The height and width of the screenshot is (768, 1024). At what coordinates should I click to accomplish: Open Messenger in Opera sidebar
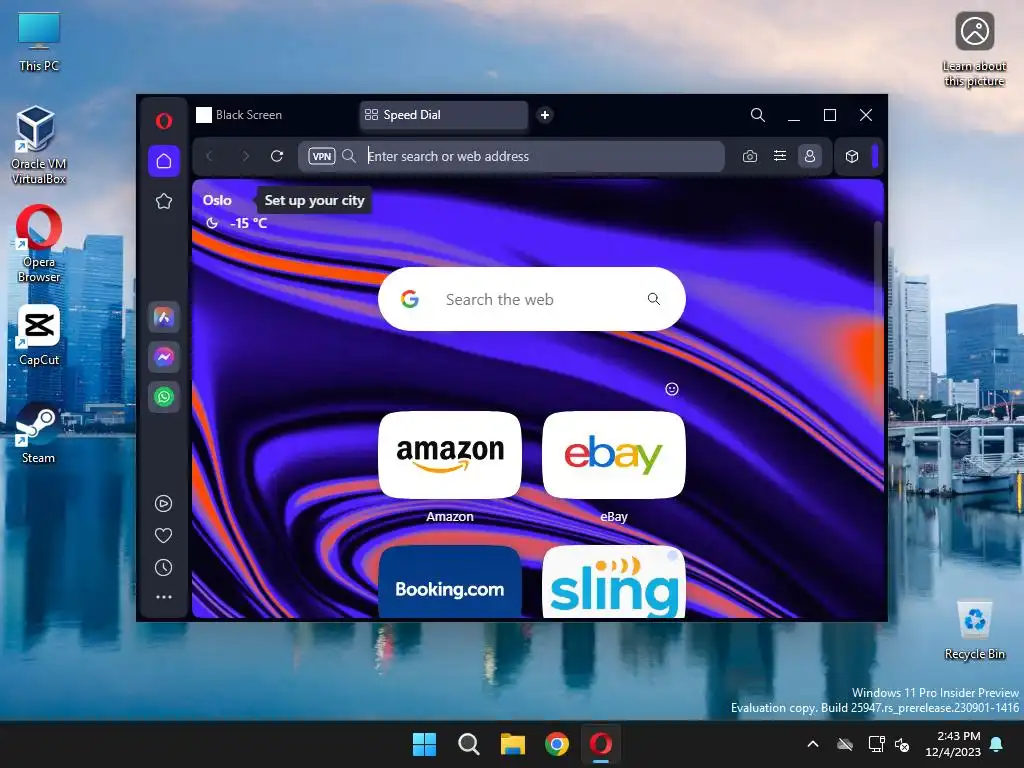(164, 357)
